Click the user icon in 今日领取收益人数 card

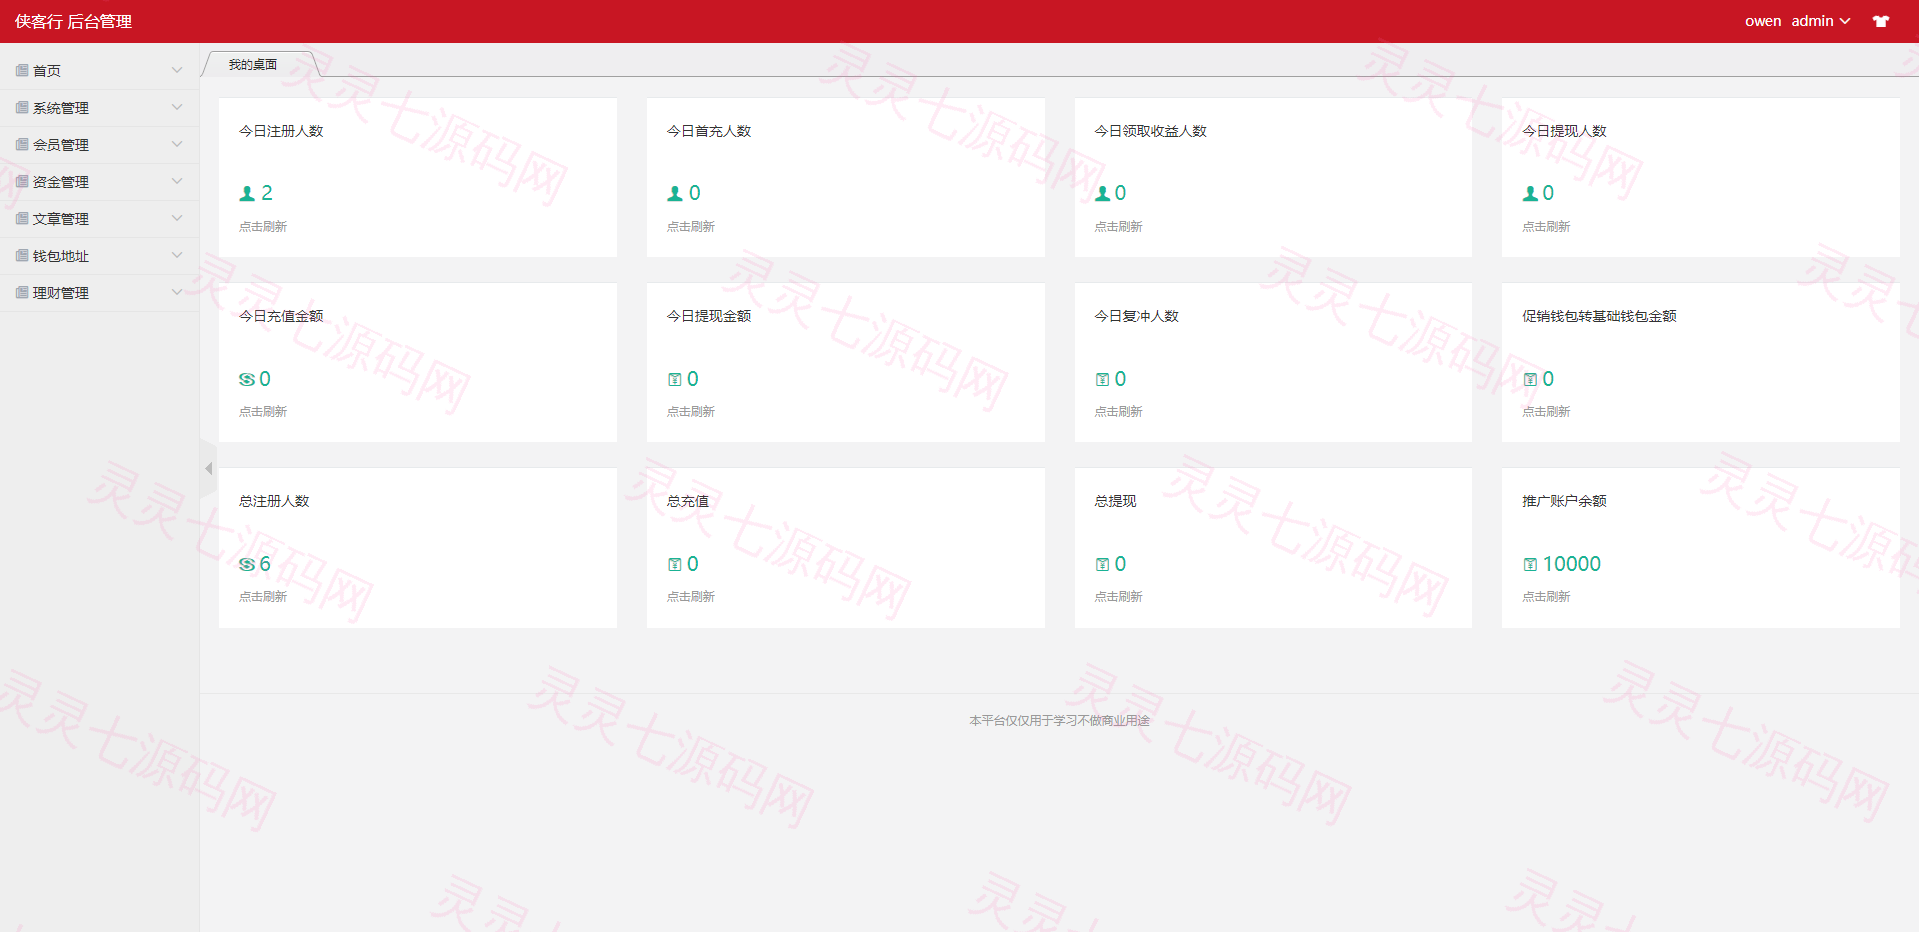pos(1103,194)
